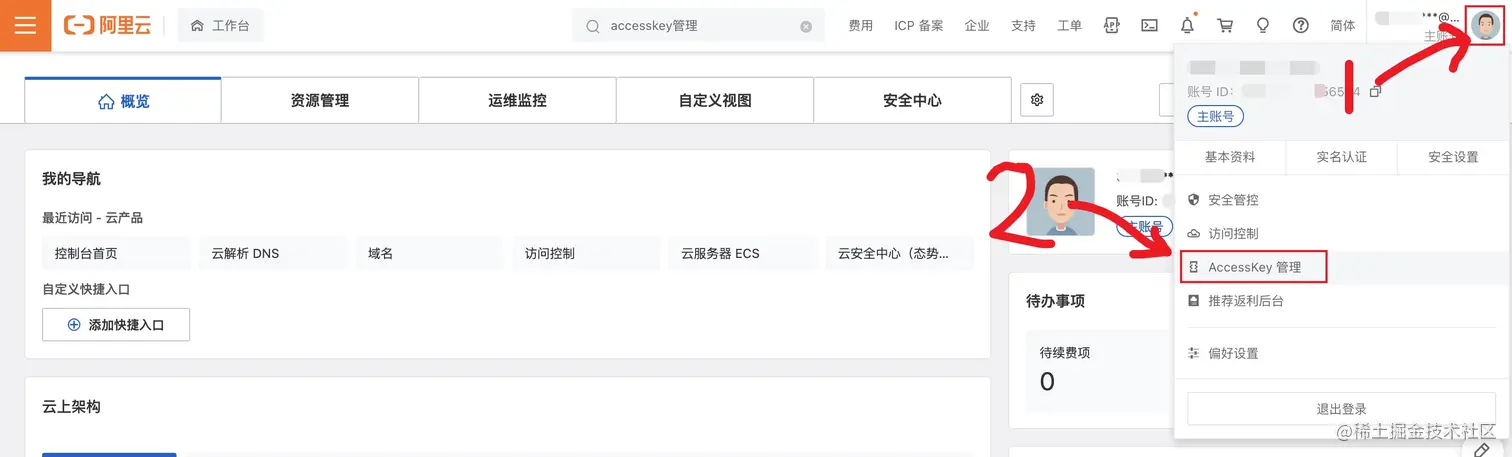The height and width of the screenshot is (457, 1512).
Task: Open the 支持 menu in top bar
Action: pos(1023,26)
